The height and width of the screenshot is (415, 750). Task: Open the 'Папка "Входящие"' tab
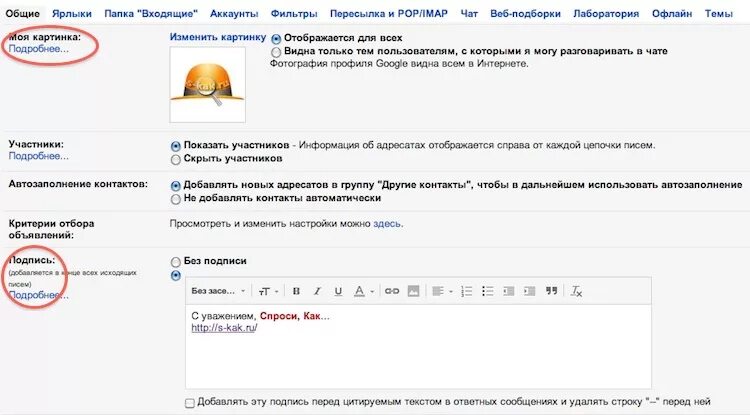coord(151,13)
